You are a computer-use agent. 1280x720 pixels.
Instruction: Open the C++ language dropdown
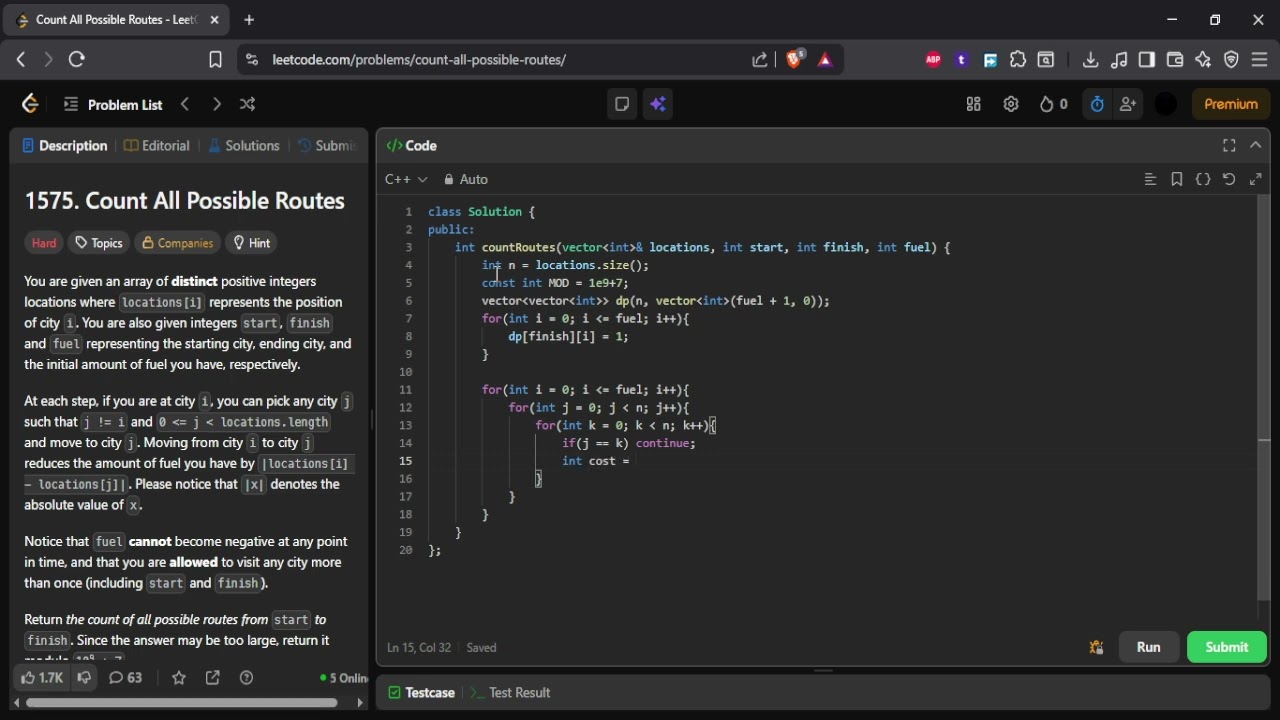[x=406, y=179]
